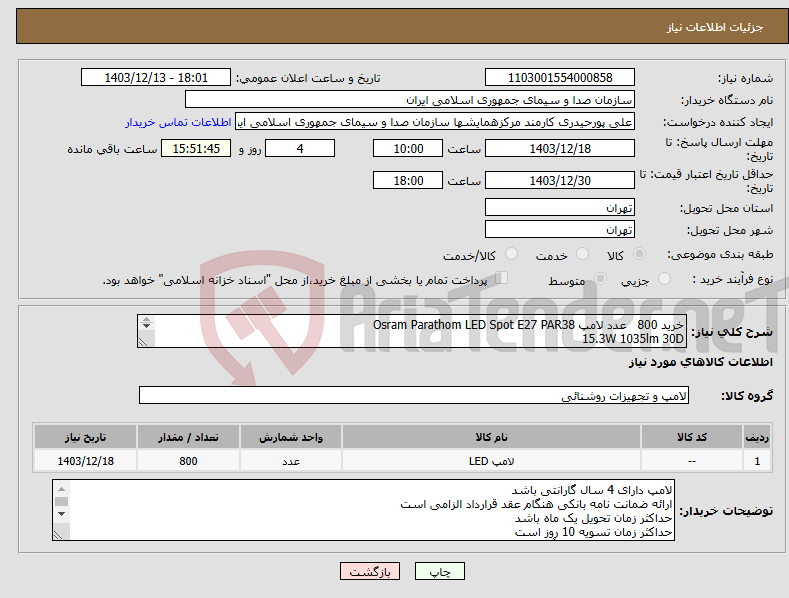Click down arrow of buyer notes scrollbar
Image resolution: width=789 pixels, height=598 pixels.
pos(61,514)
